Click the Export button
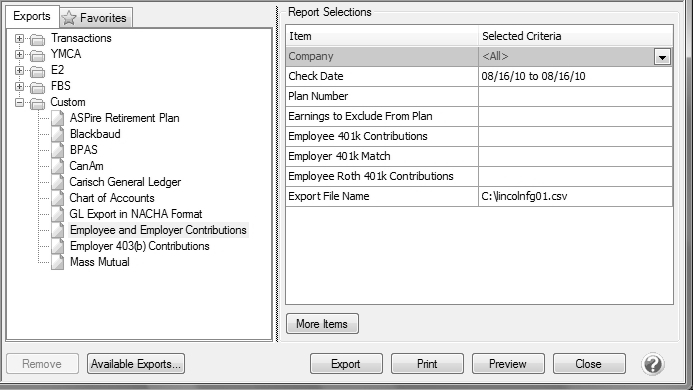 [346, 363]
